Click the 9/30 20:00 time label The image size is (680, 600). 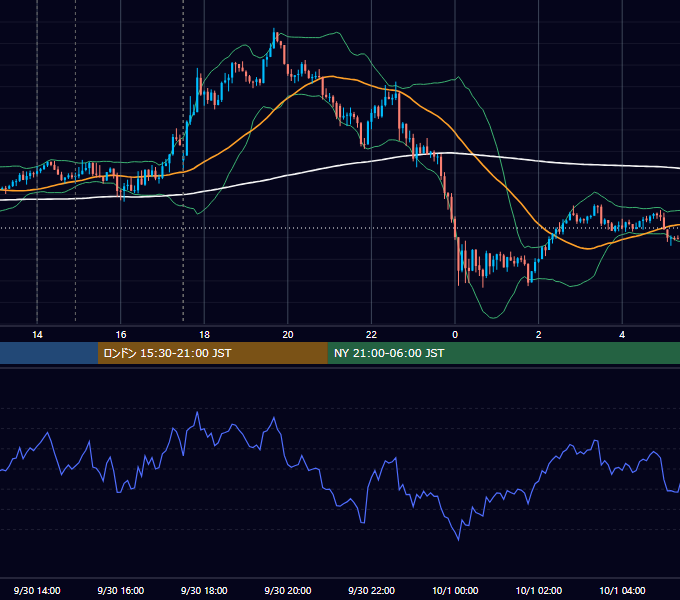coord(288,590)
